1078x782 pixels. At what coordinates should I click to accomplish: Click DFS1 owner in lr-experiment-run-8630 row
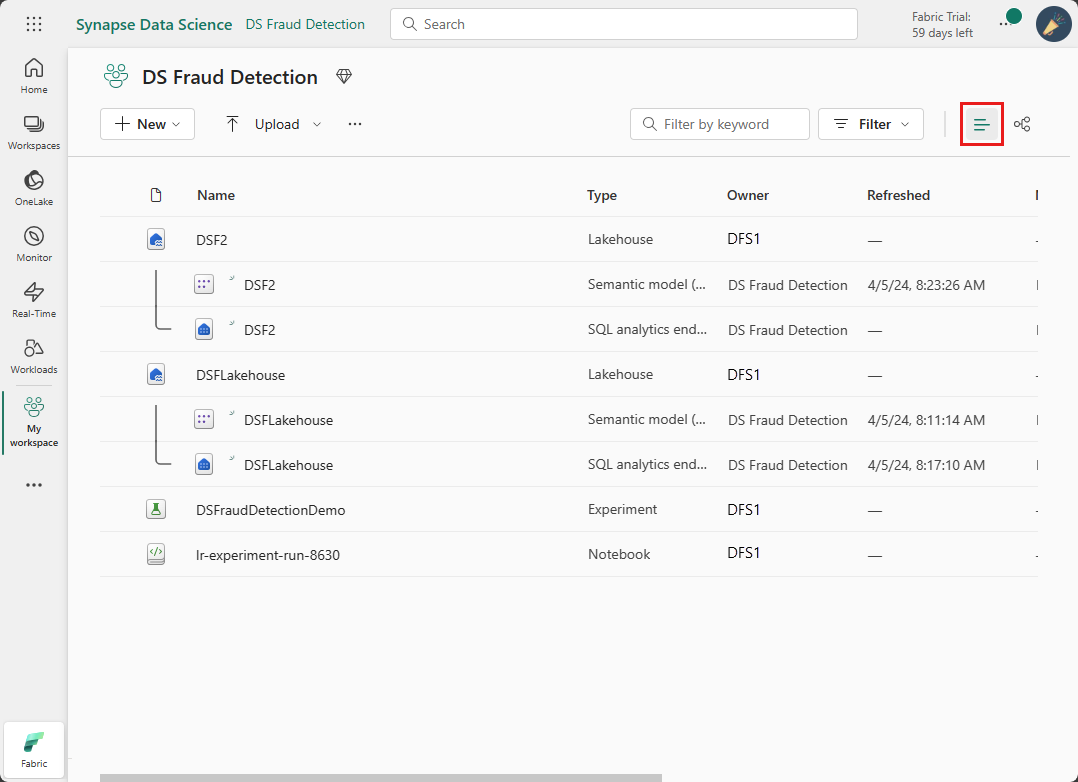743,553
